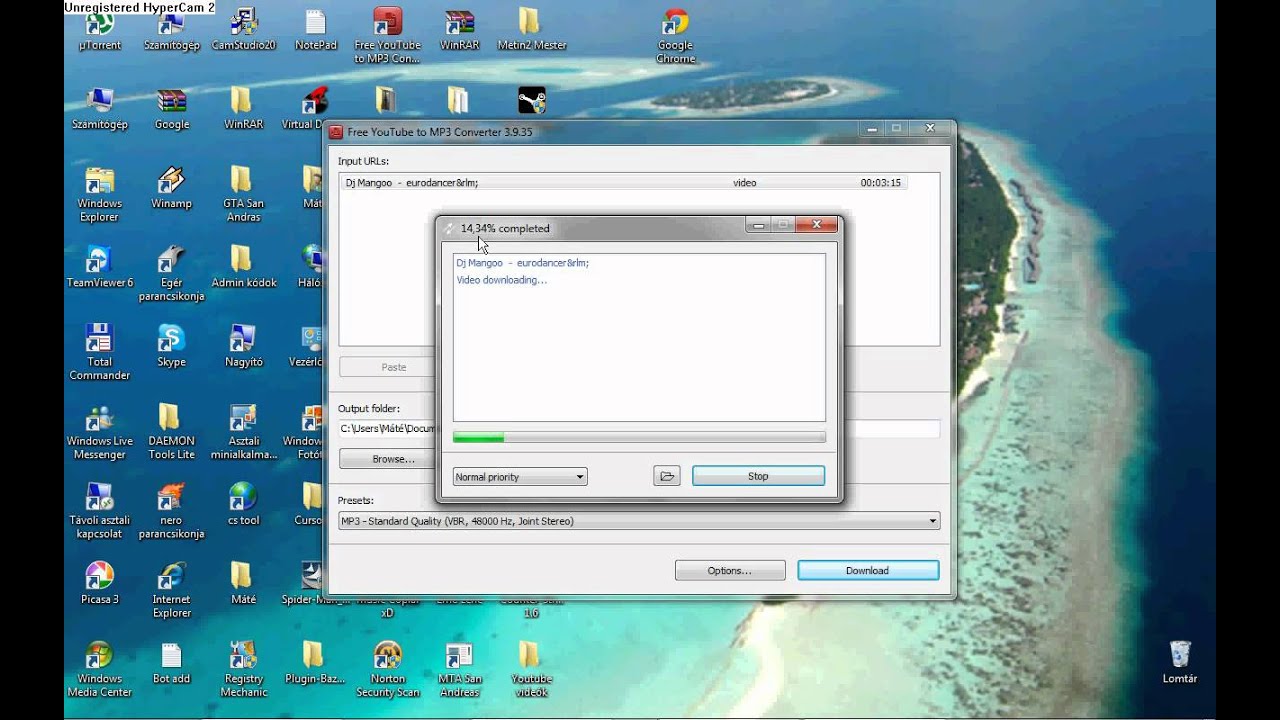1280x720 pixels.
Task: Open the Bot add text file
Action: click(x=171, y=662)
